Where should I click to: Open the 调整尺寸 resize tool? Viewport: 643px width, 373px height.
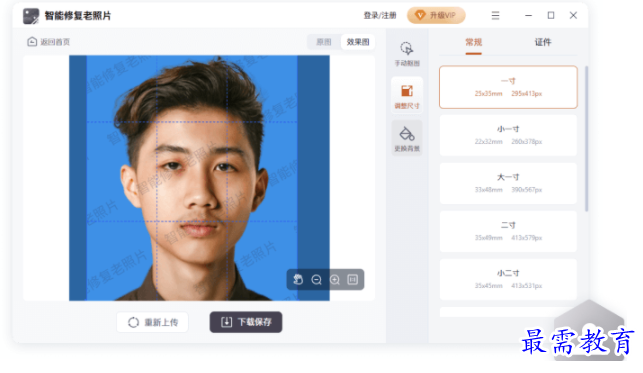pyautogui.click(x=407, y=96)
